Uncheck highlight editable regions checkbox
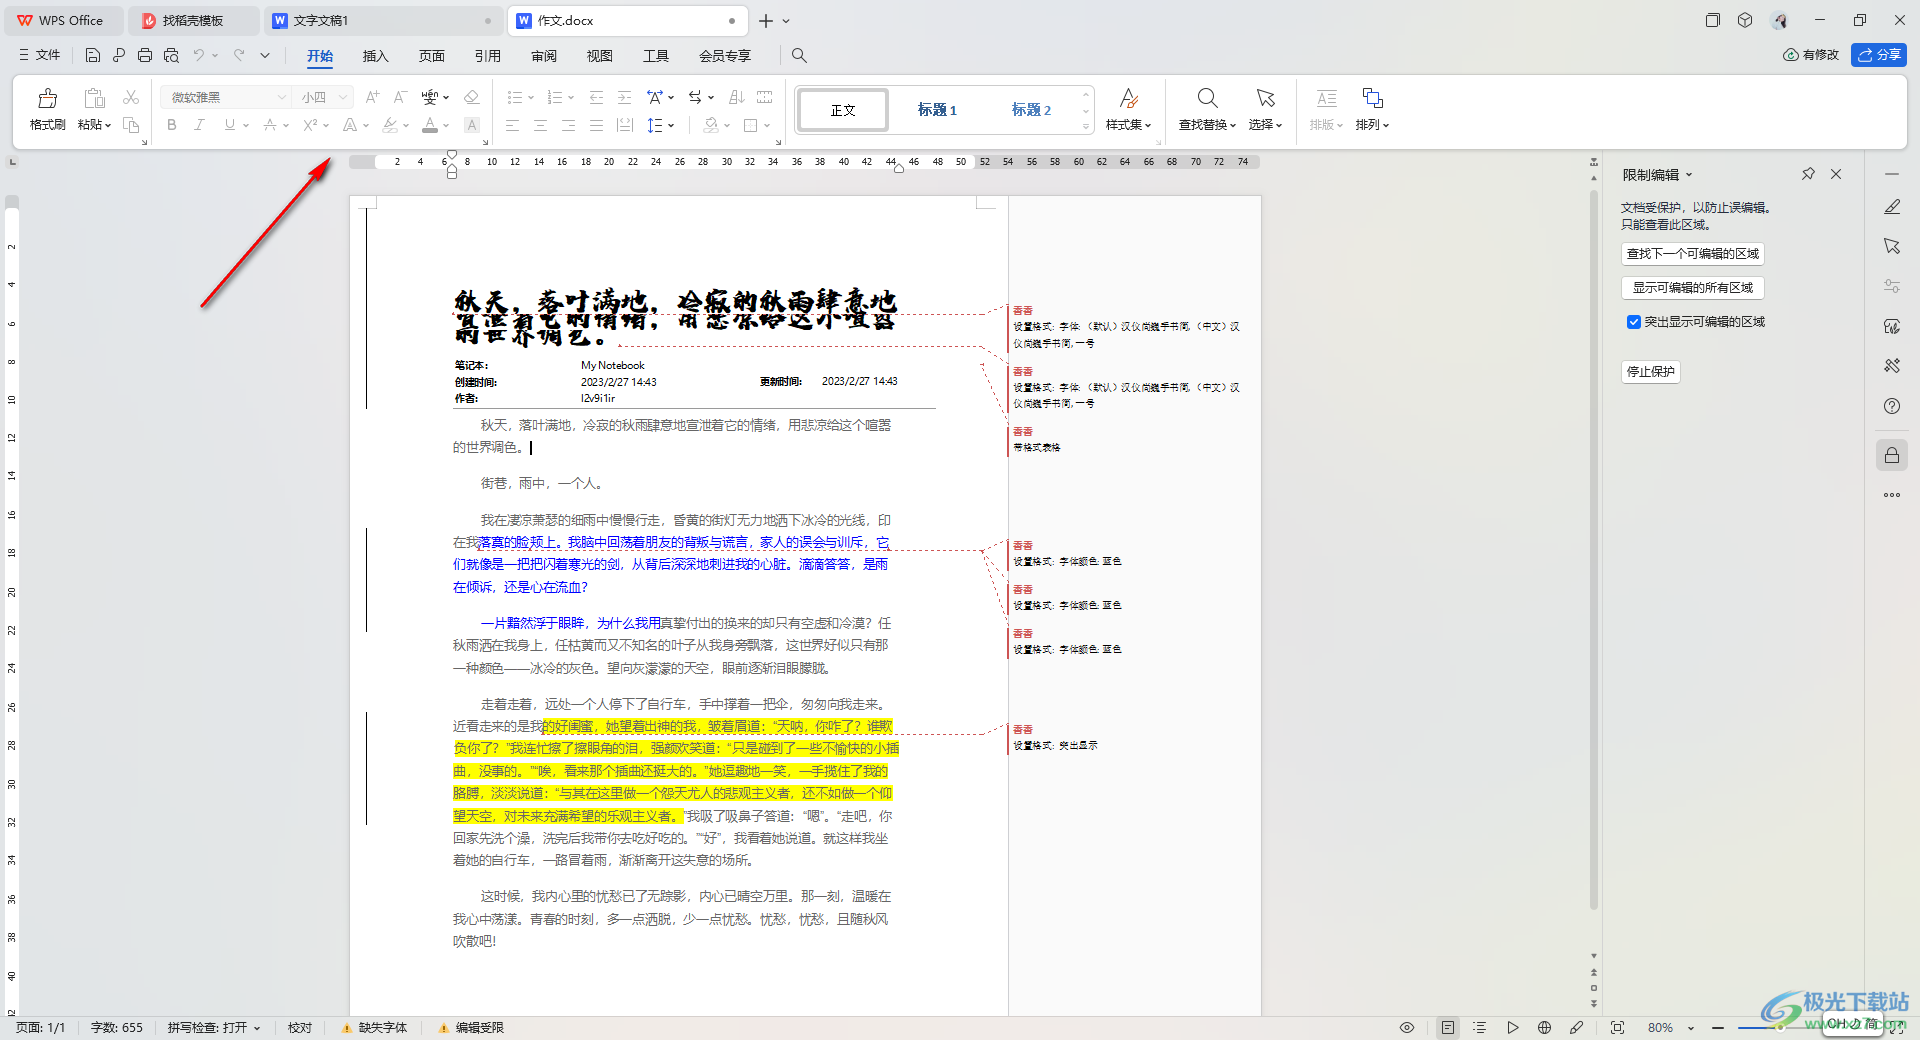Screen dimensions: 1920x1040 (1634, 322)
